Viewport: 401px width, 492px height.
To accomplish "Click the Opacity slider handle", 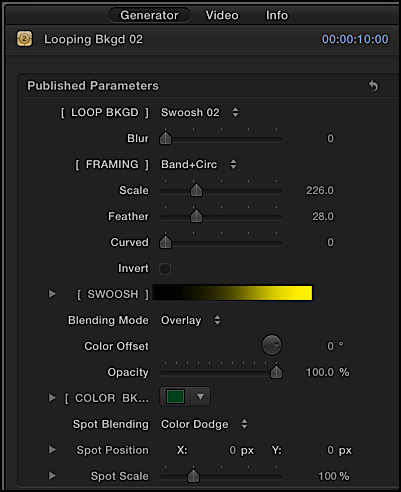I will 276,372.
